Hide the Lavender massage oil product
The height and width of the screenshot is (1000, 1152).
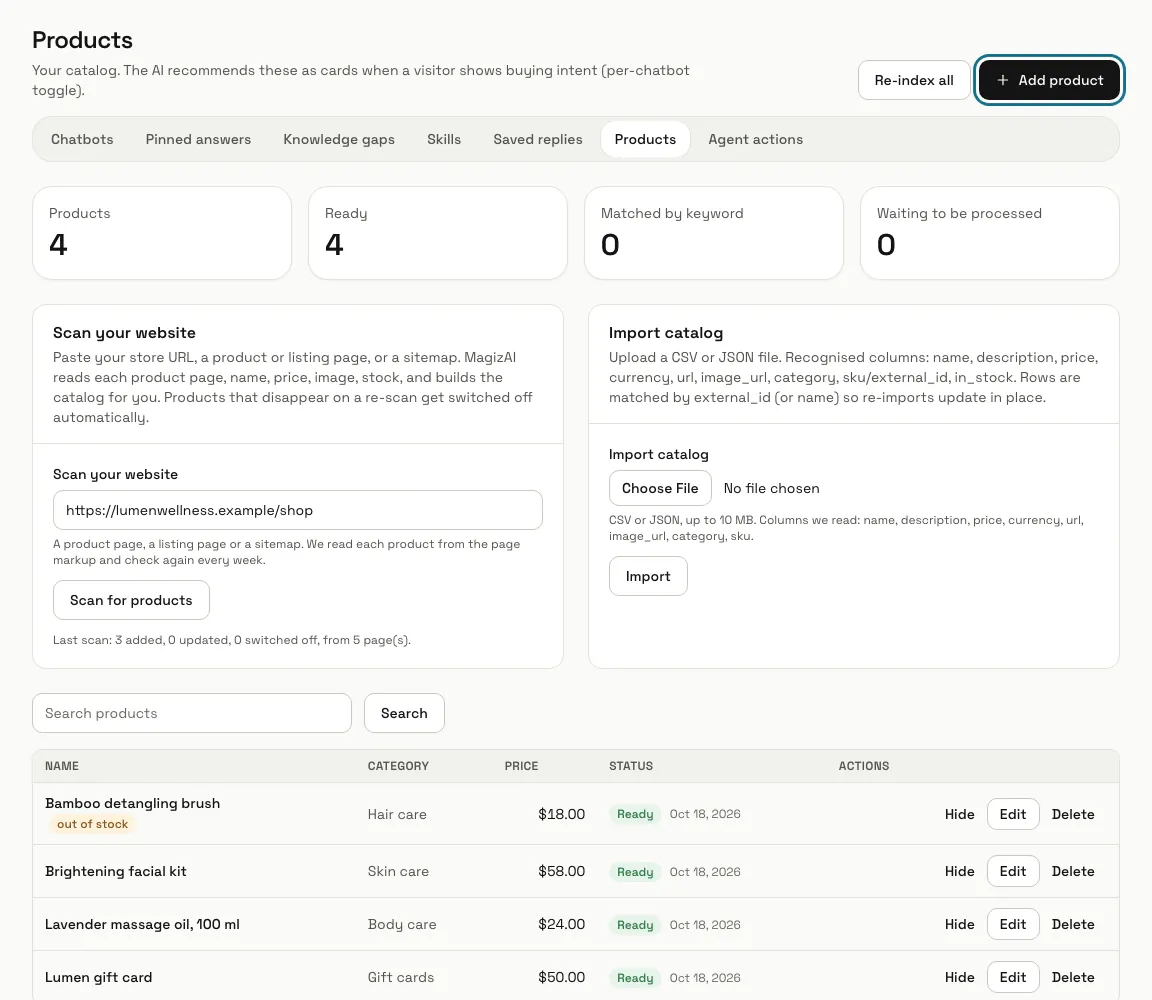point(960,924)
